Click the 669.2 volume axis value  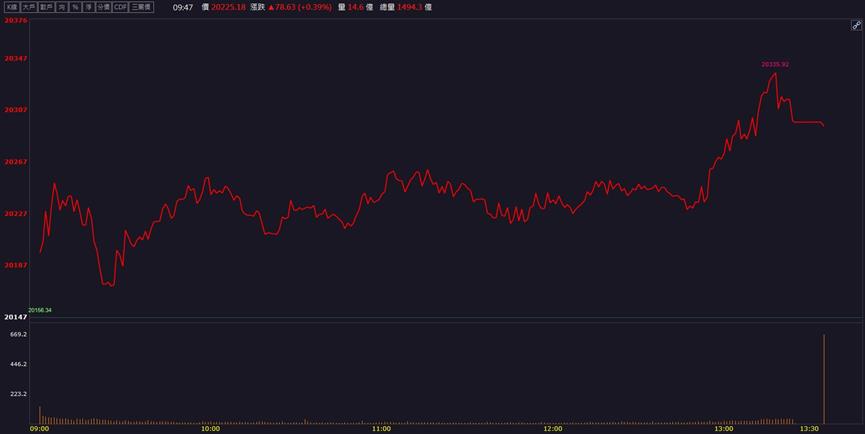(18, 334)
